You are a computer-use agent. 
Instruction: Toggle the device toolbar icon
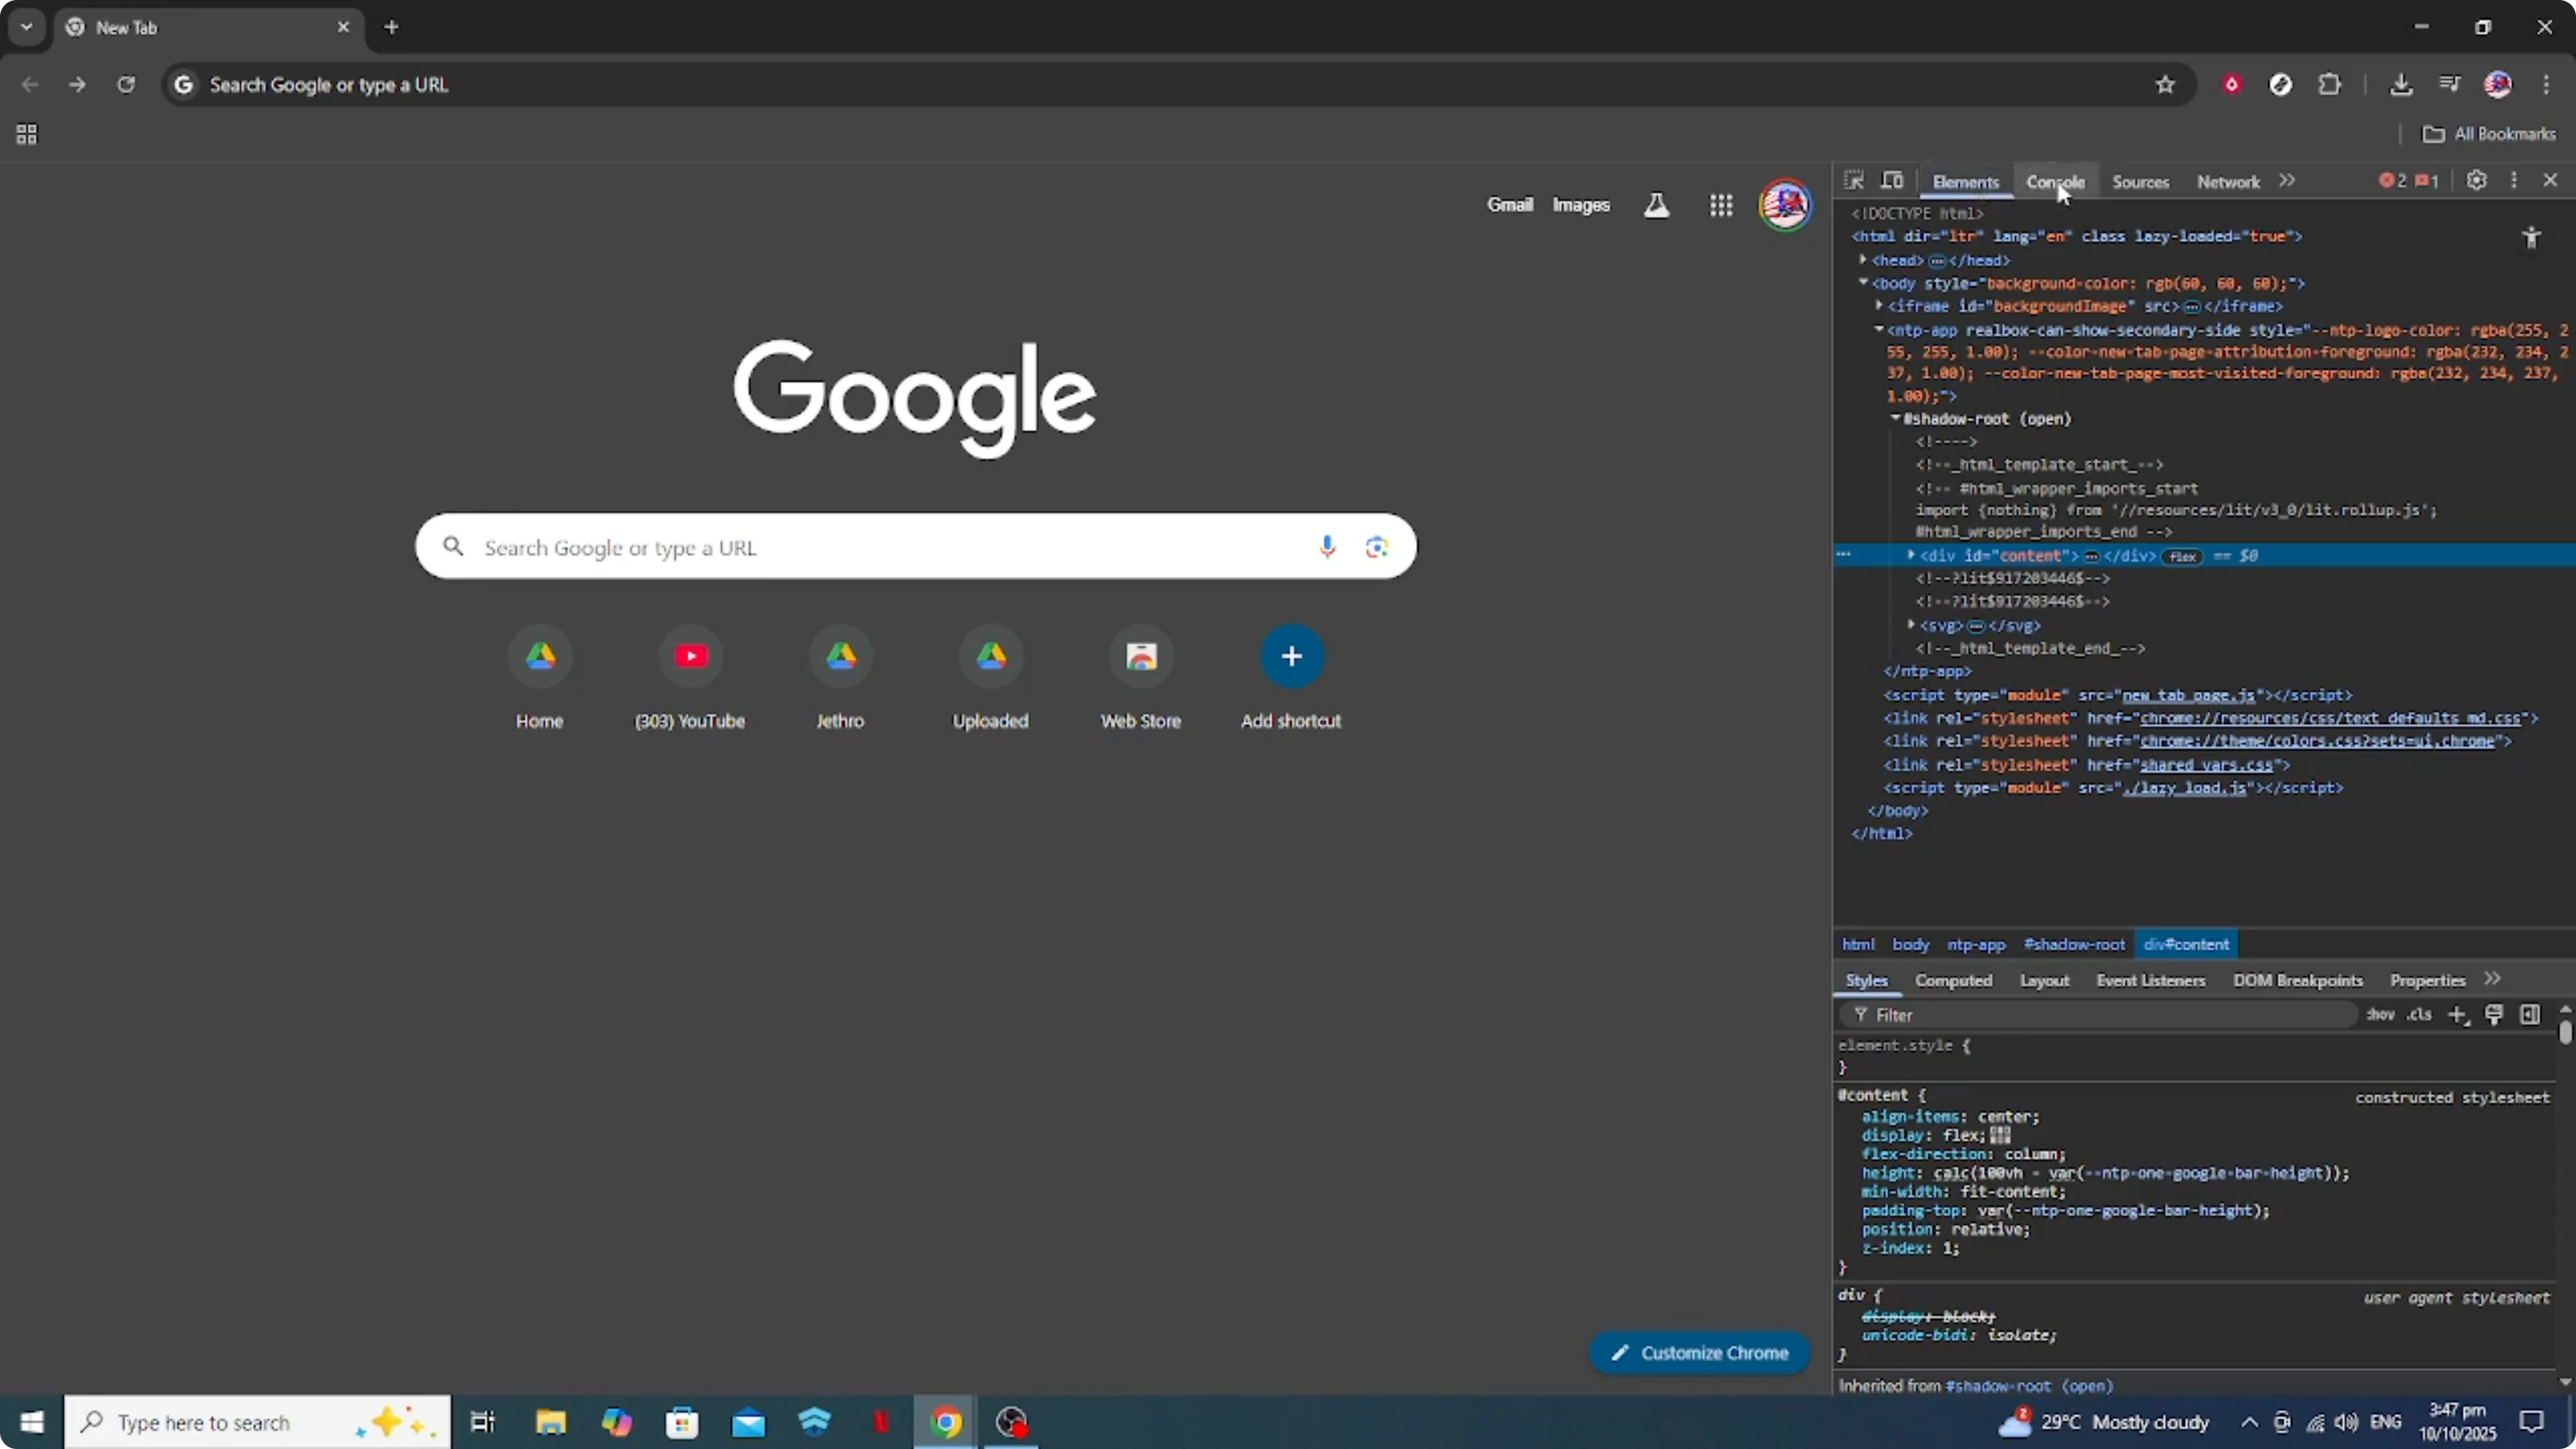[x=1892, y=181]
